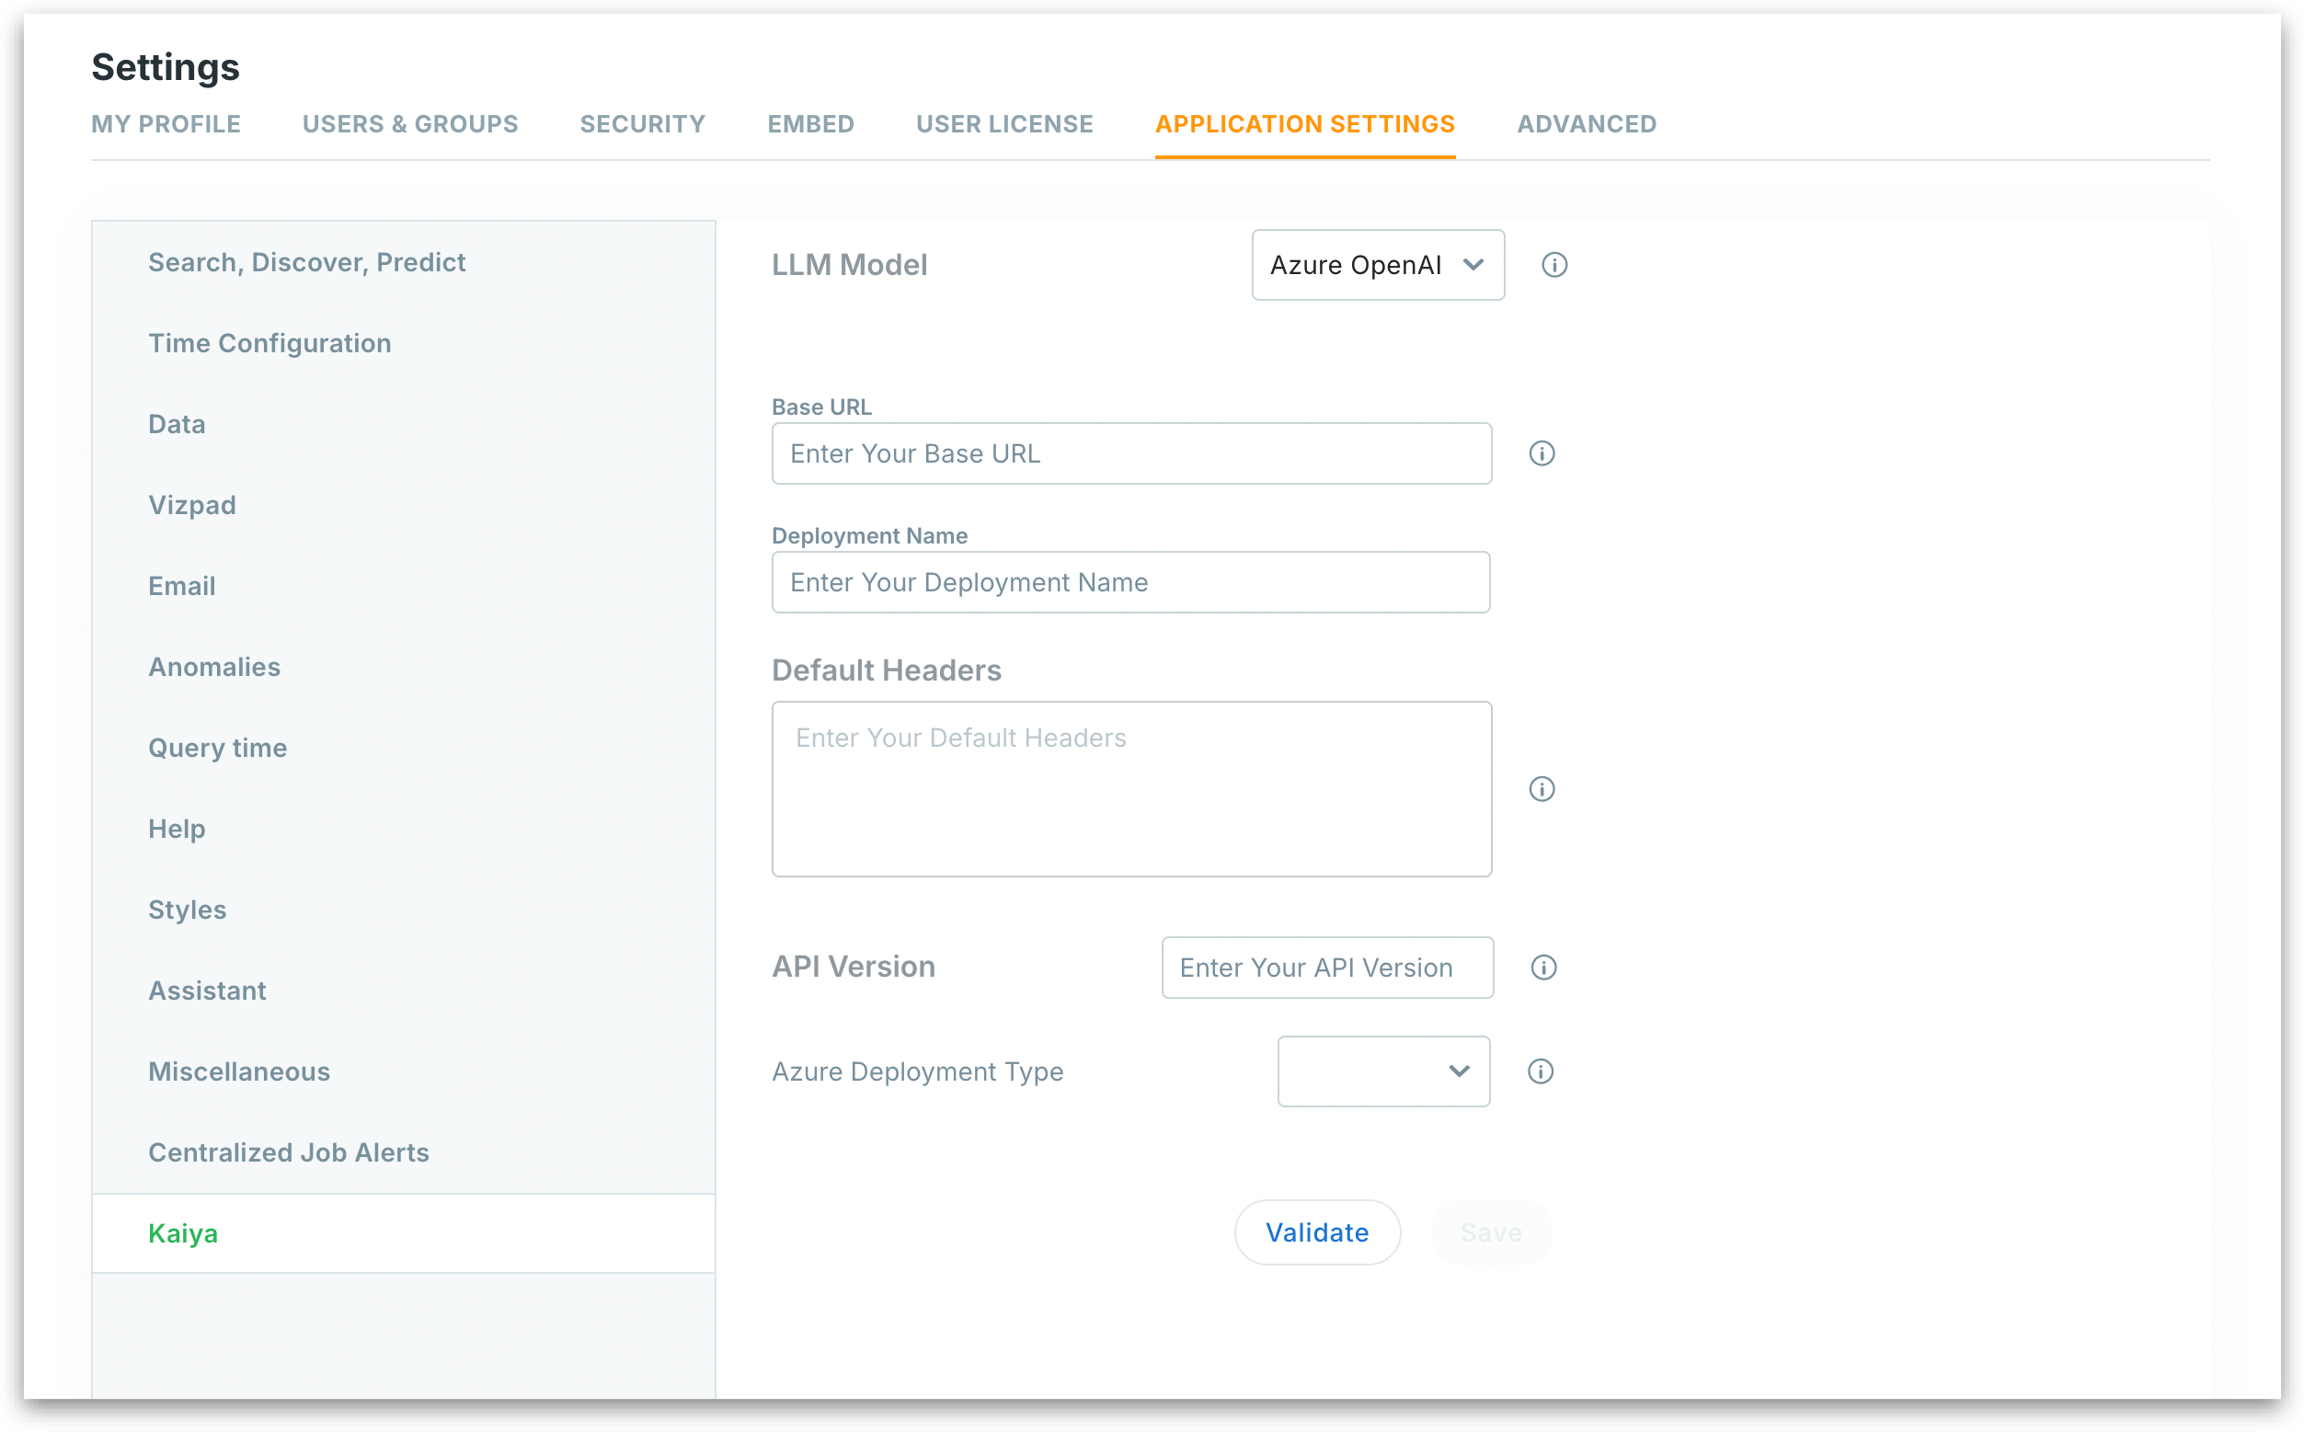The width and height of the screenshot is (2304, 1432).
Task: Click into the Deployment Name field
Action: [1130, 583]
